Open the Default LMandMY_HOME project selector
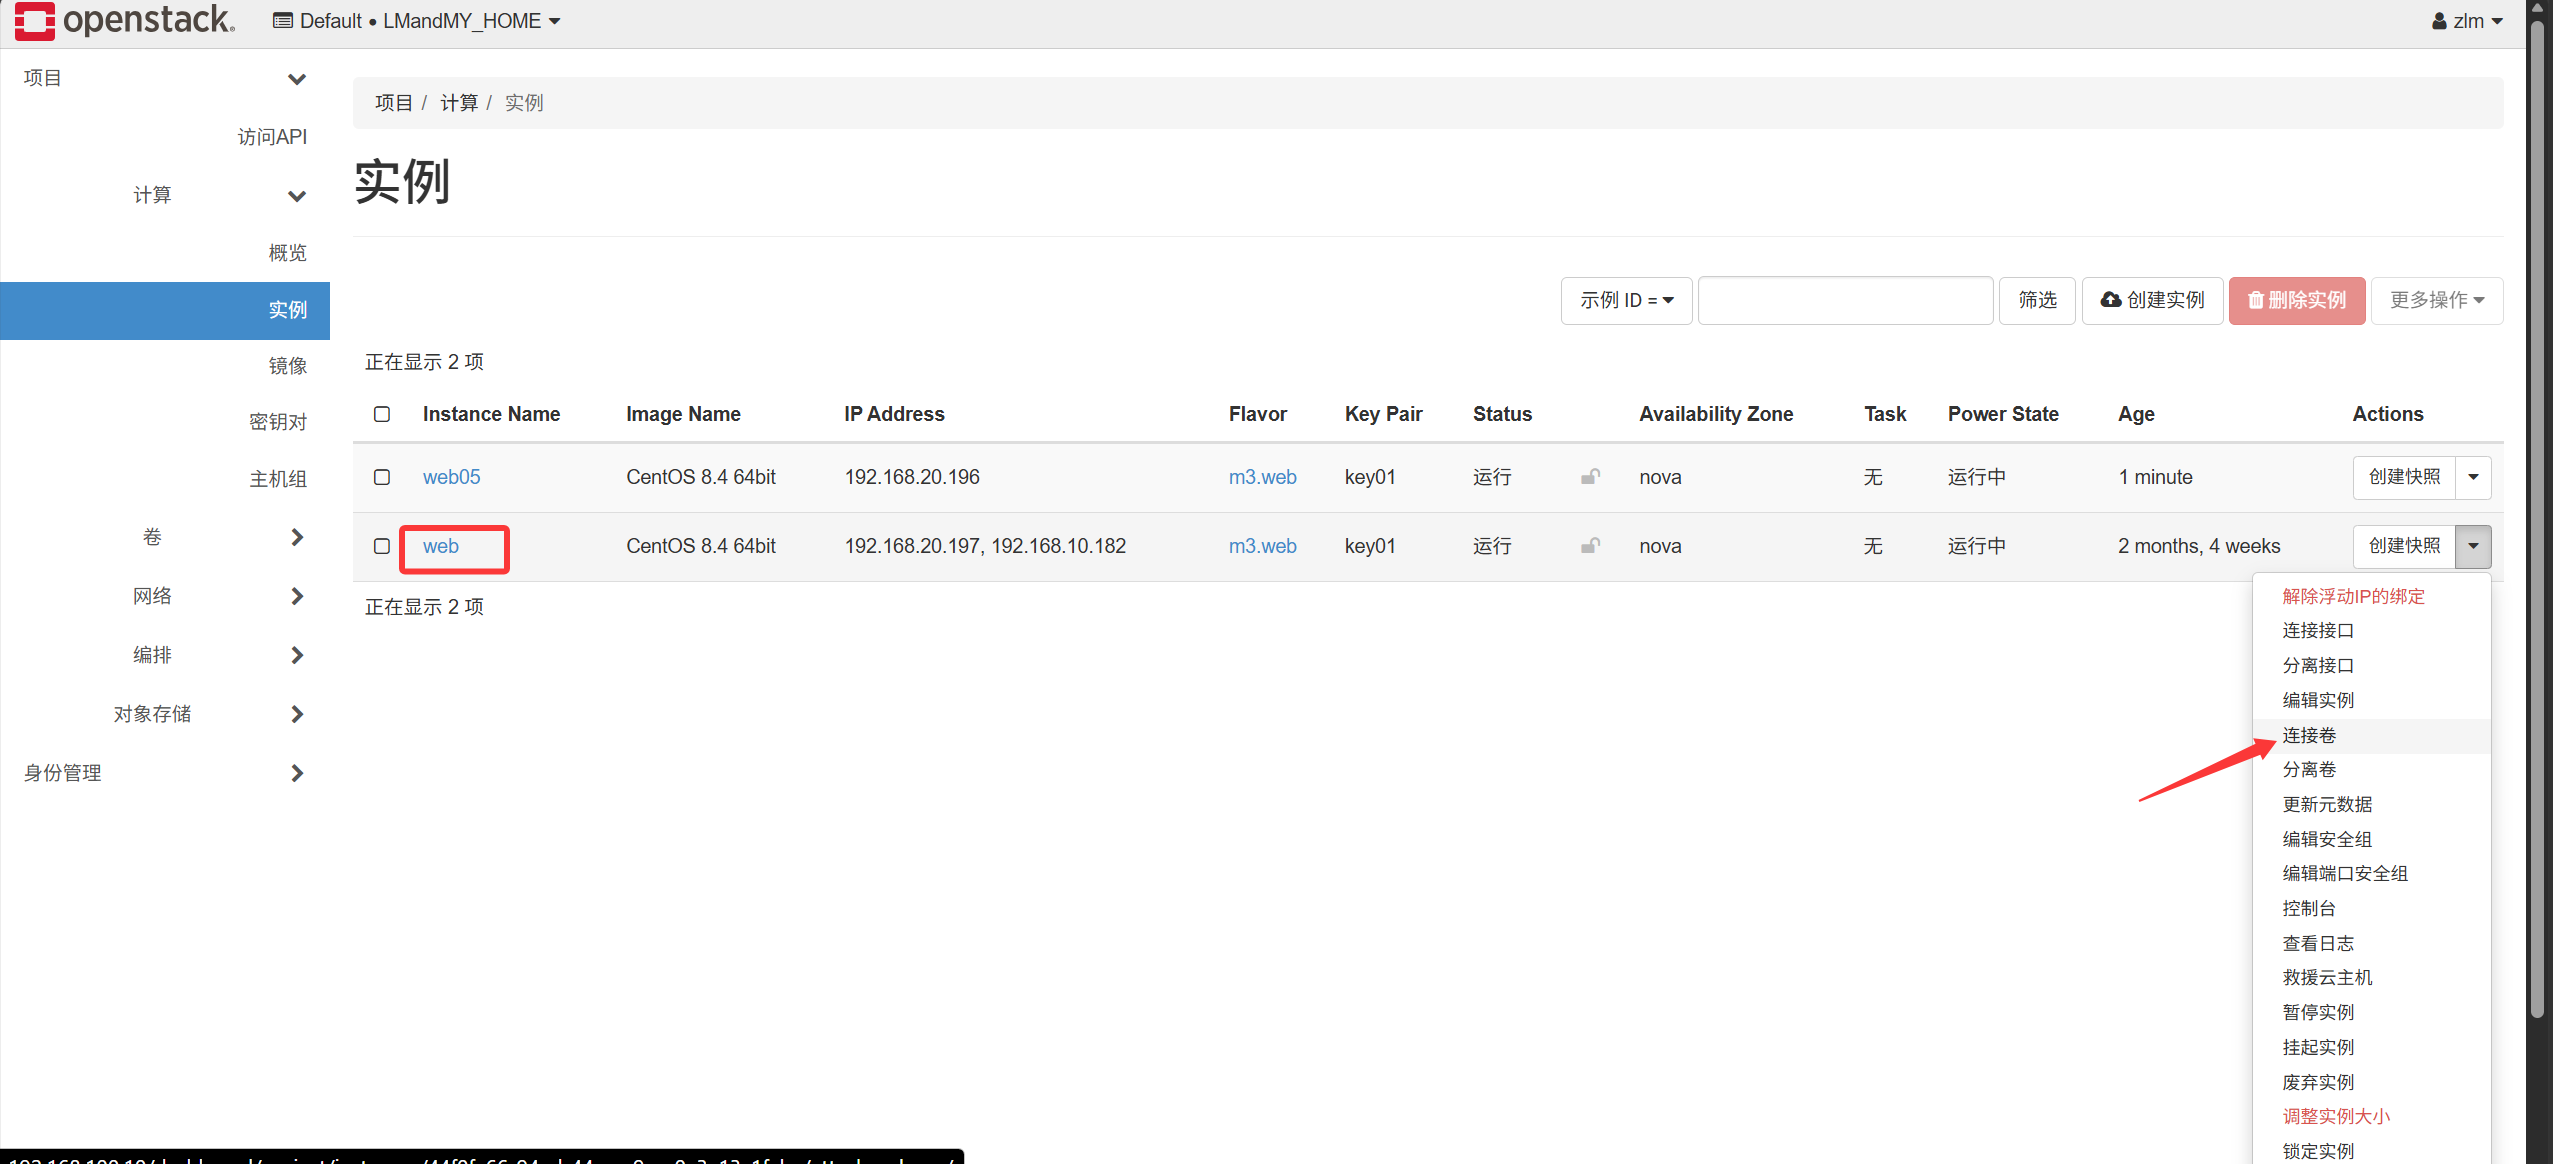The height and width of the screenshot is (1164, 2553). point(417,21)
